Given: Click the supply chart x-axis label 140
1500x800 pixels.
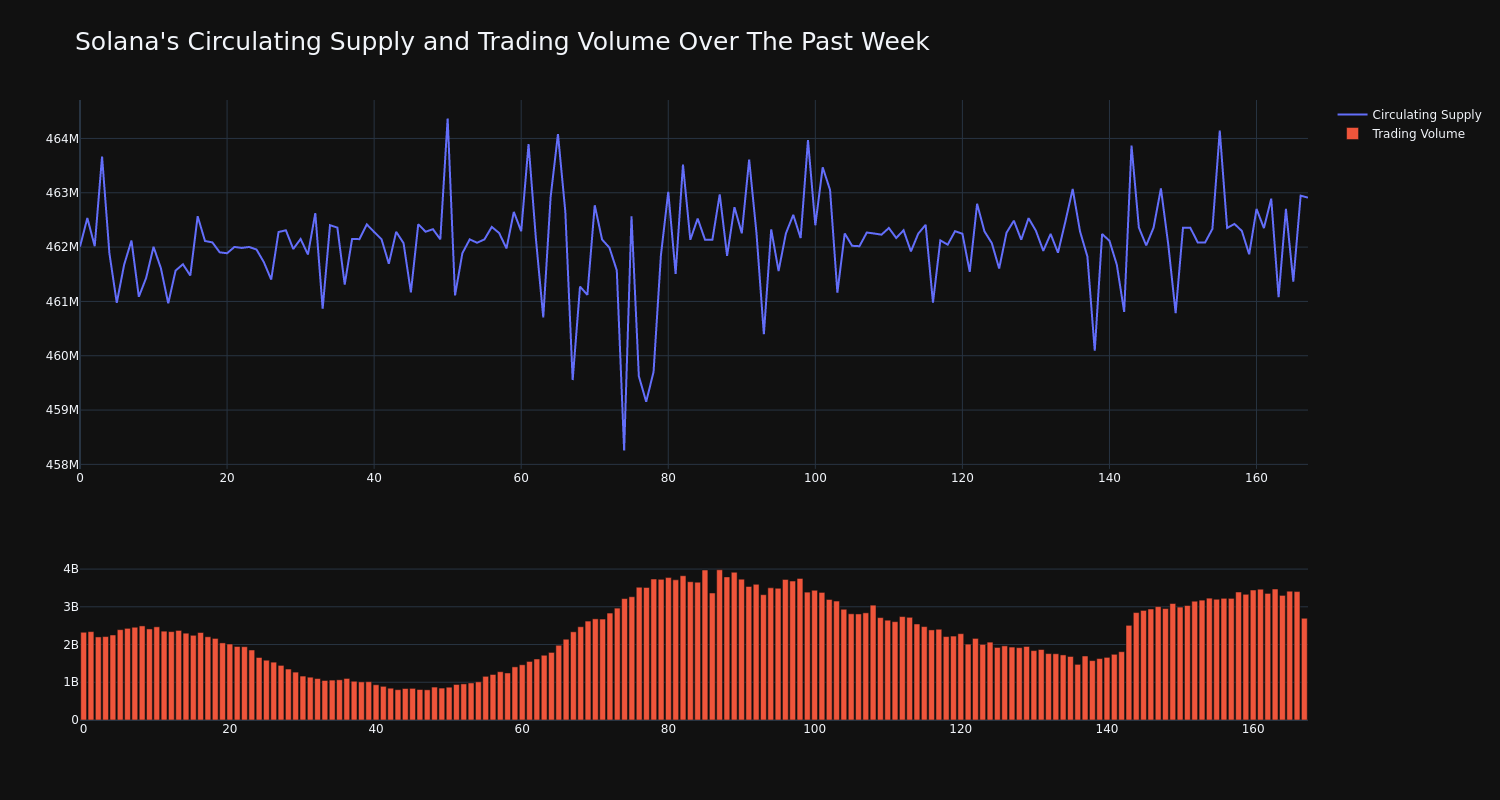Looking at the screenshot, I should (1109, 478).
